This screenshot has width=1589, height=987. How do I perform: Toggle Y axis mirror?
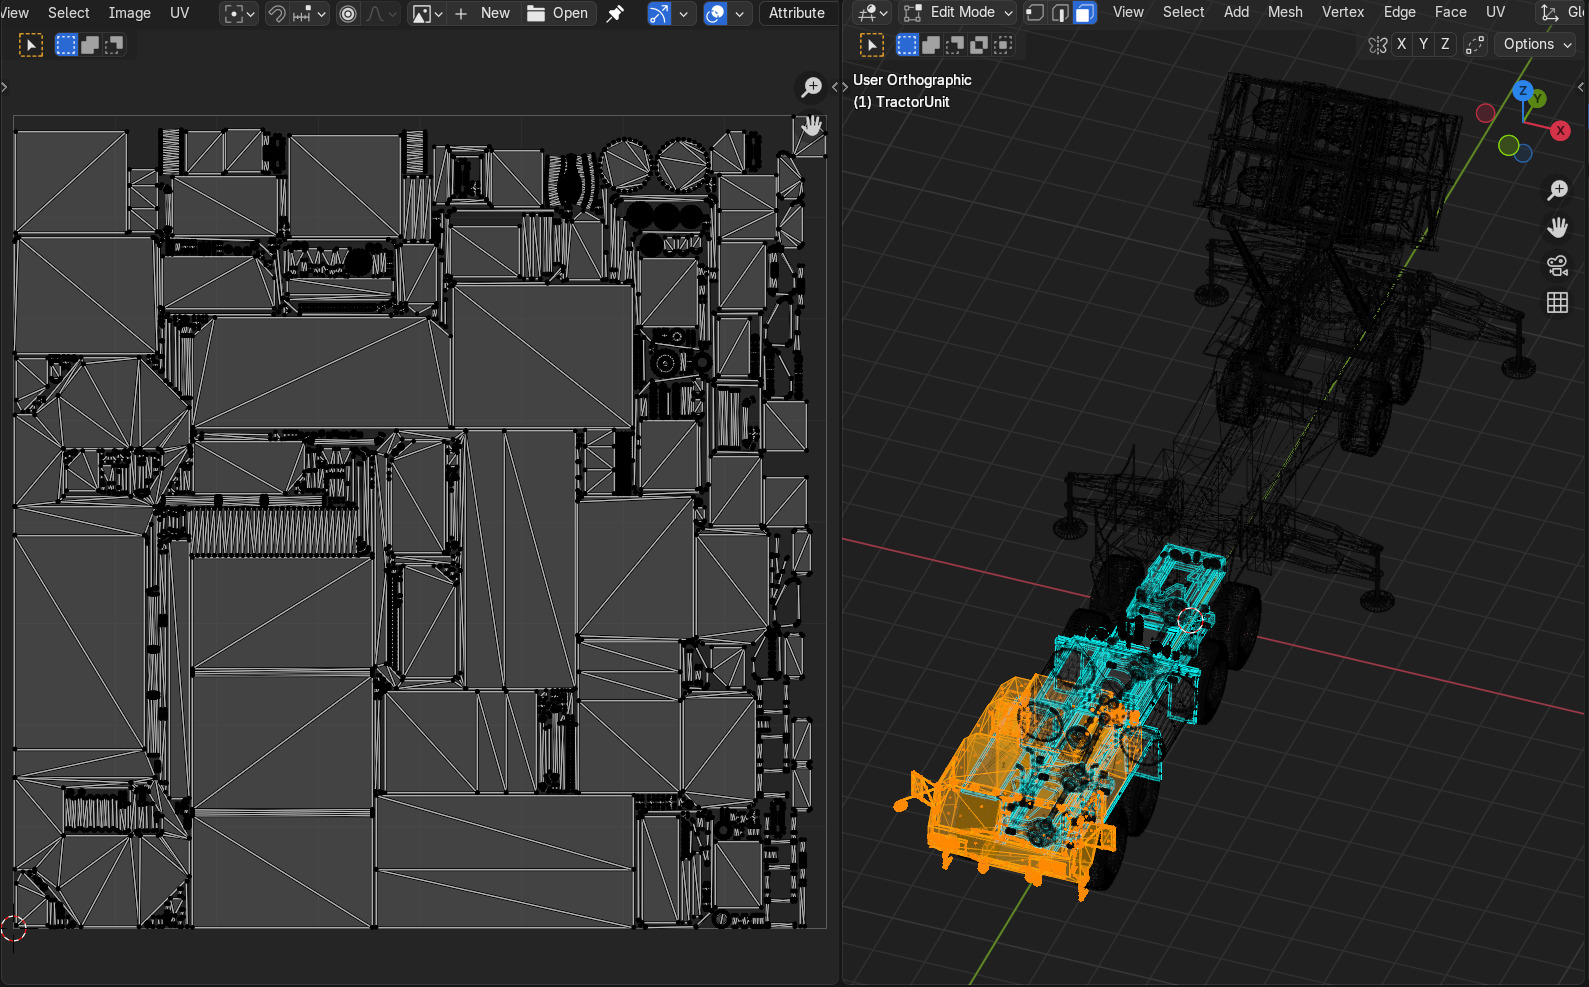point(1424,44)
